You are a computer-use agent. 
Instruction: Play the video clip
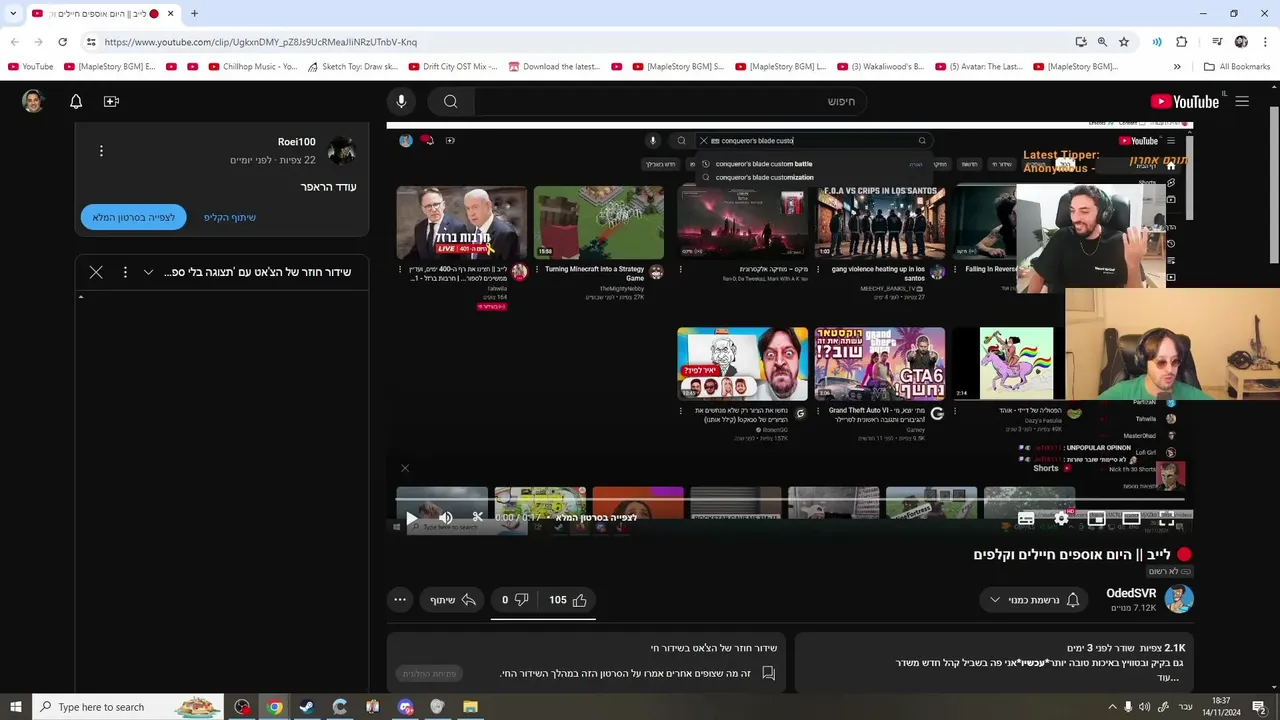tap(411, 518)
